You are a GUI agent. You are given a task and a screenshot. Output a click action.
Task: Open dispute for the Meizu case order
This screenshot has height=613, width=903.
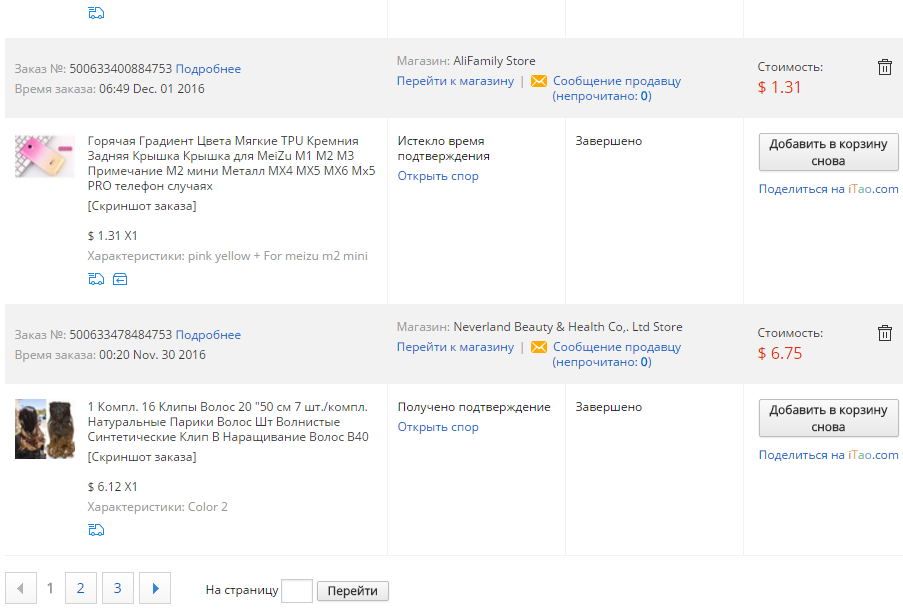438,176
